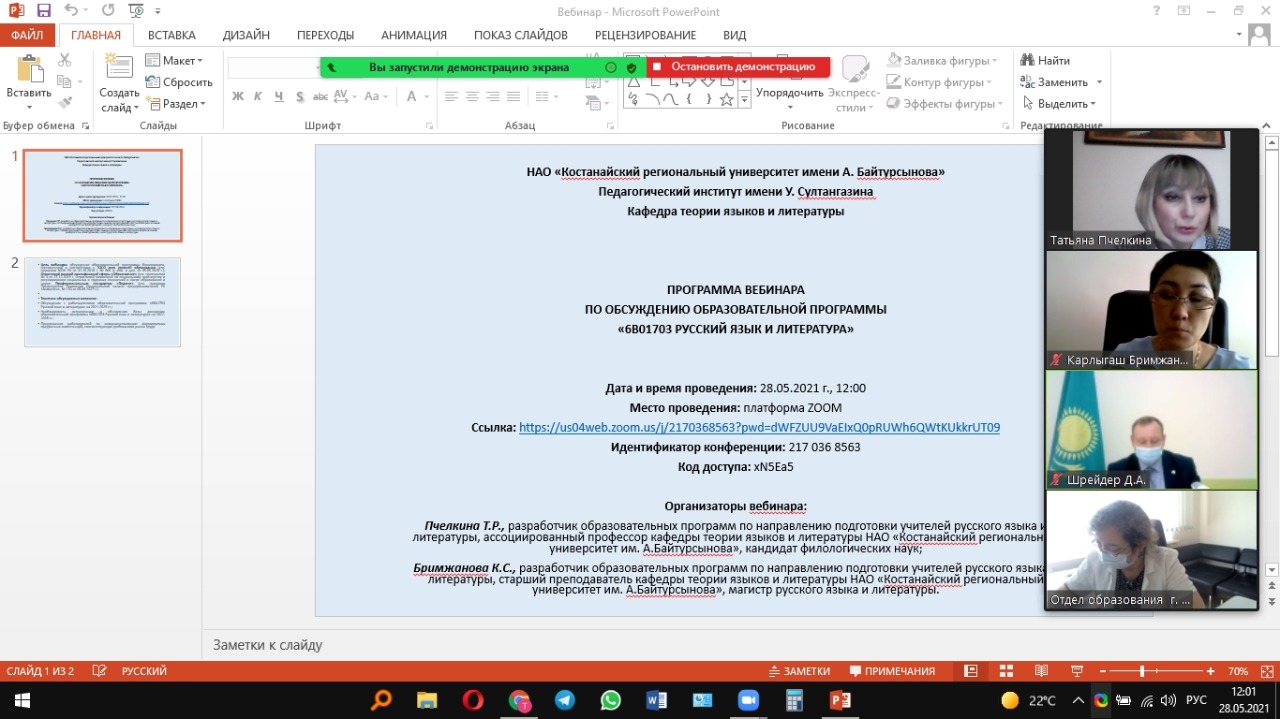The image size is (1280, 719).
Task: Expand the Выделить select dropdown
Action: (x=1058, y=104)
